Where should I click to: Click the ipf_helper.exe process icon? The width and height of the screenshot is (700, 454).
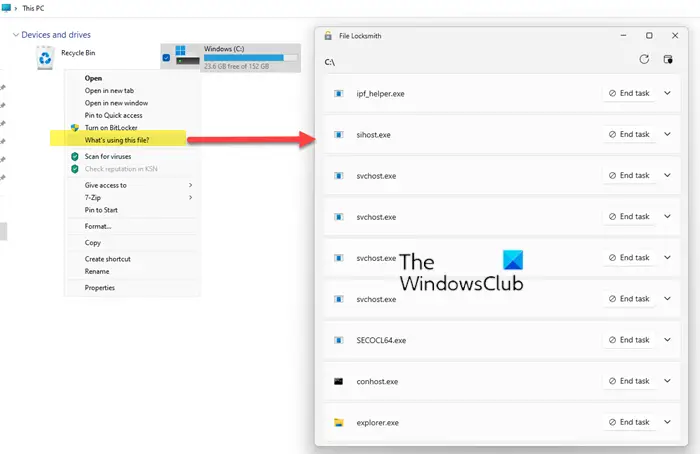point(339,93)
